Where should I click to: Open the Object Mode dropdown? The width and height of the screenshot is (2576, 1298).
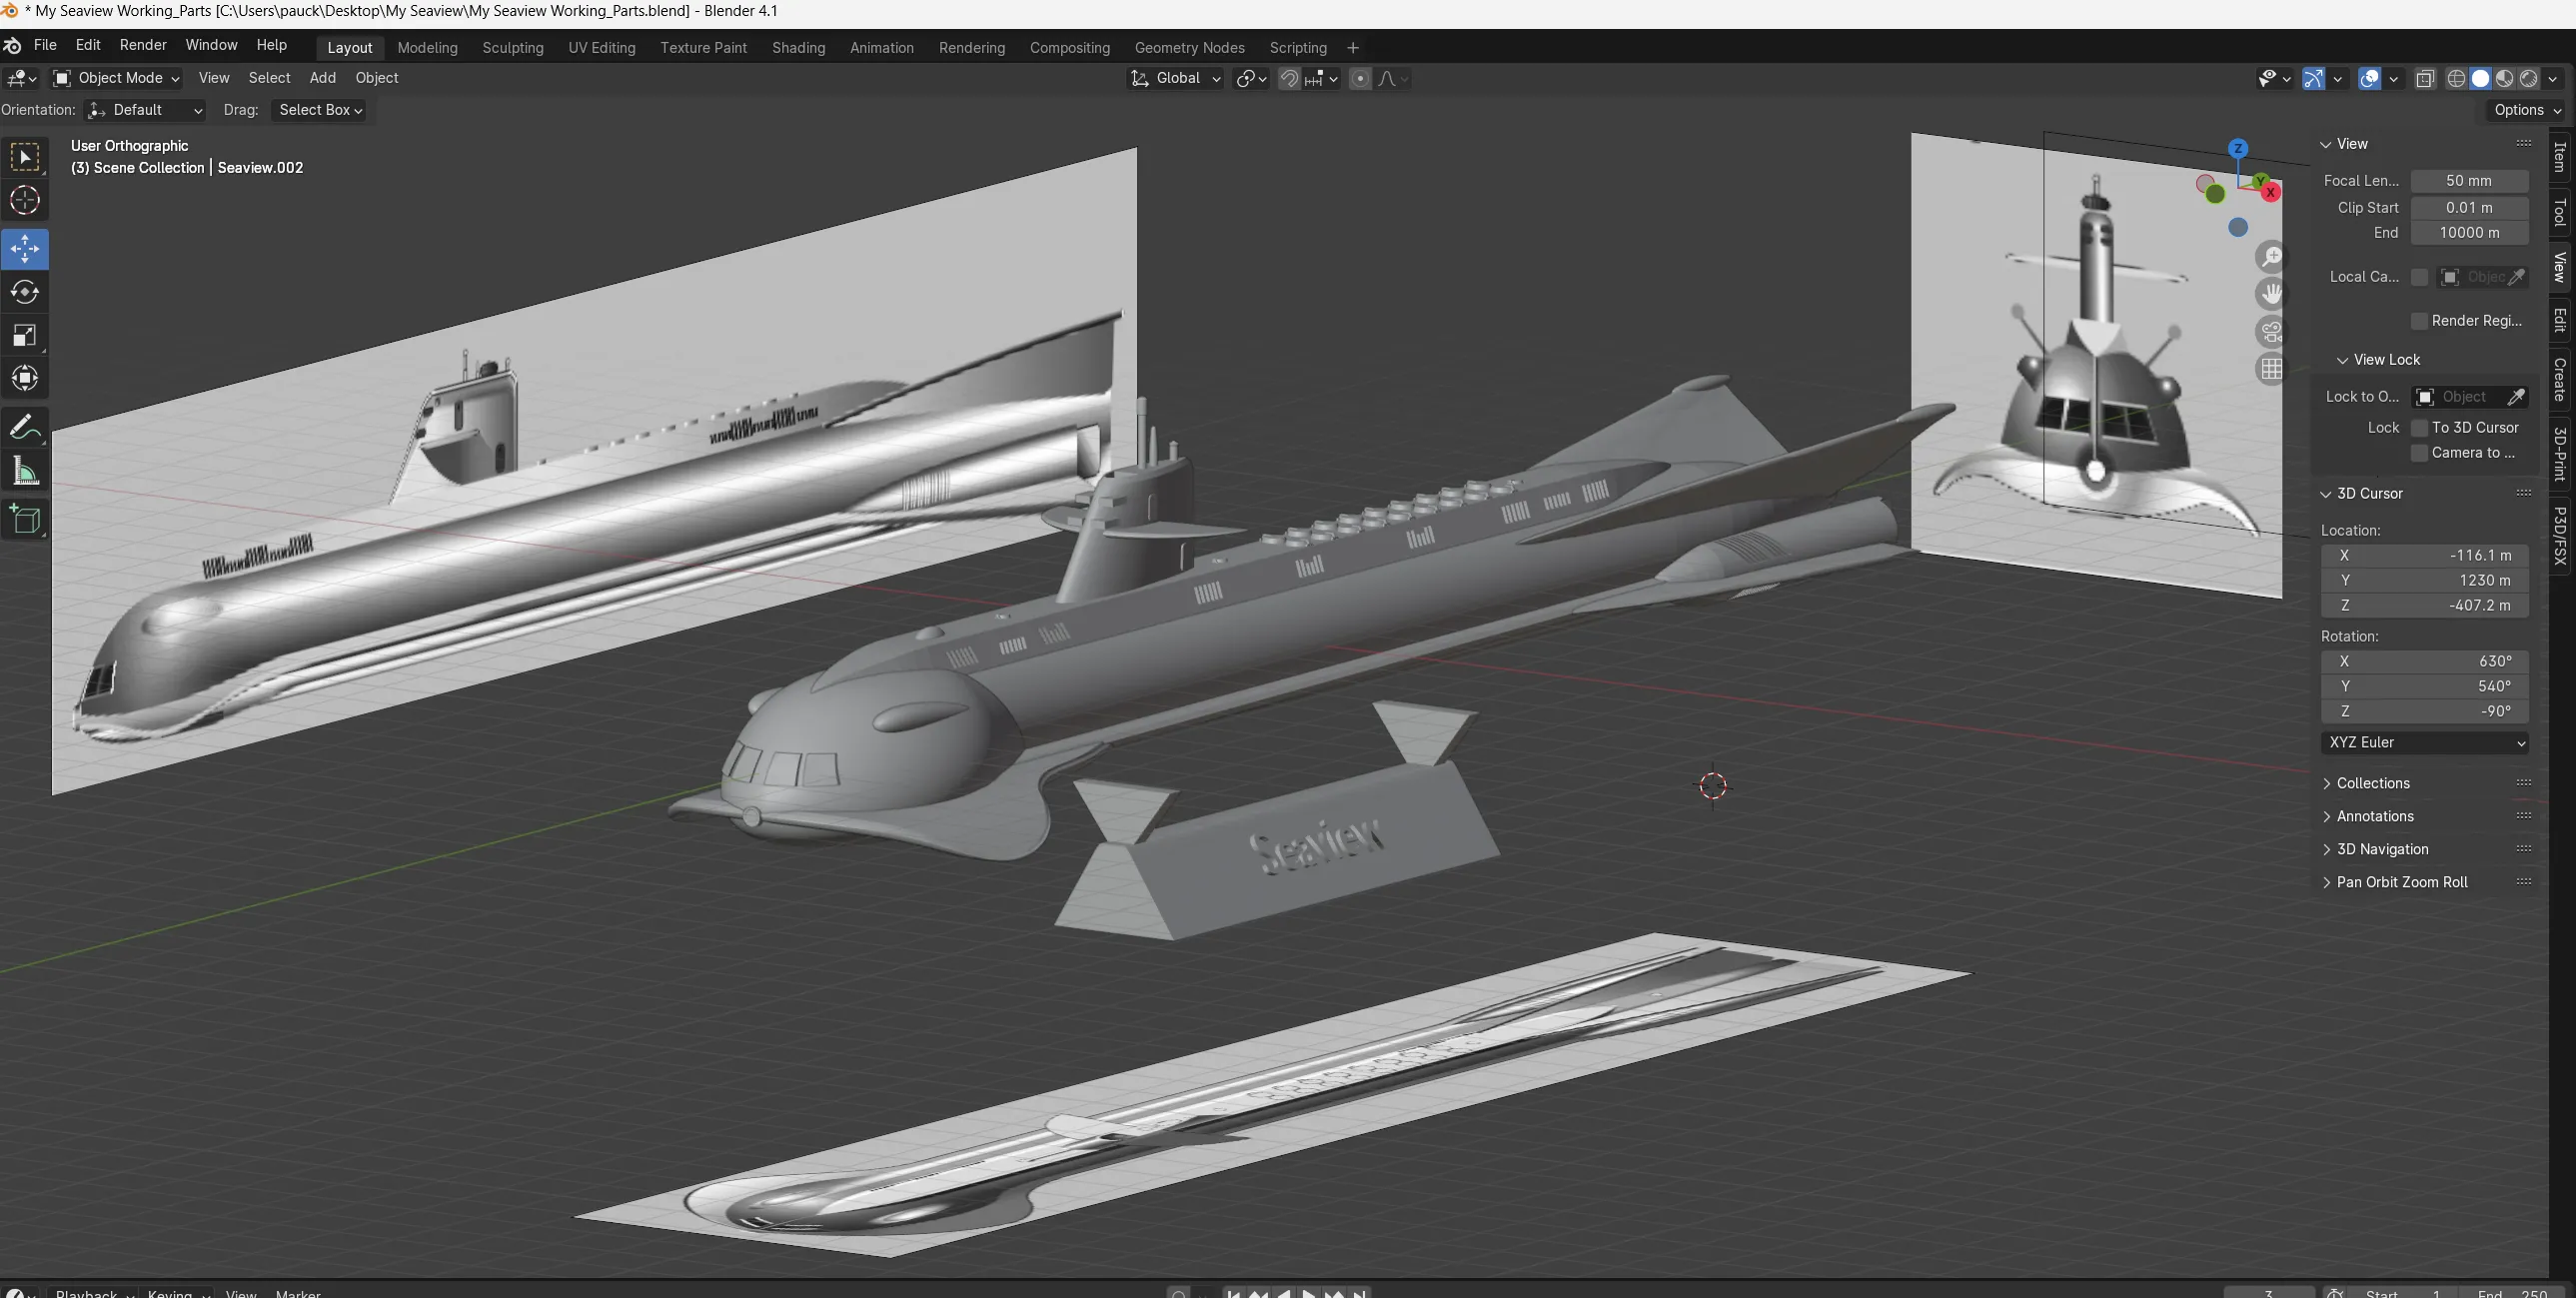pos(116,78)
